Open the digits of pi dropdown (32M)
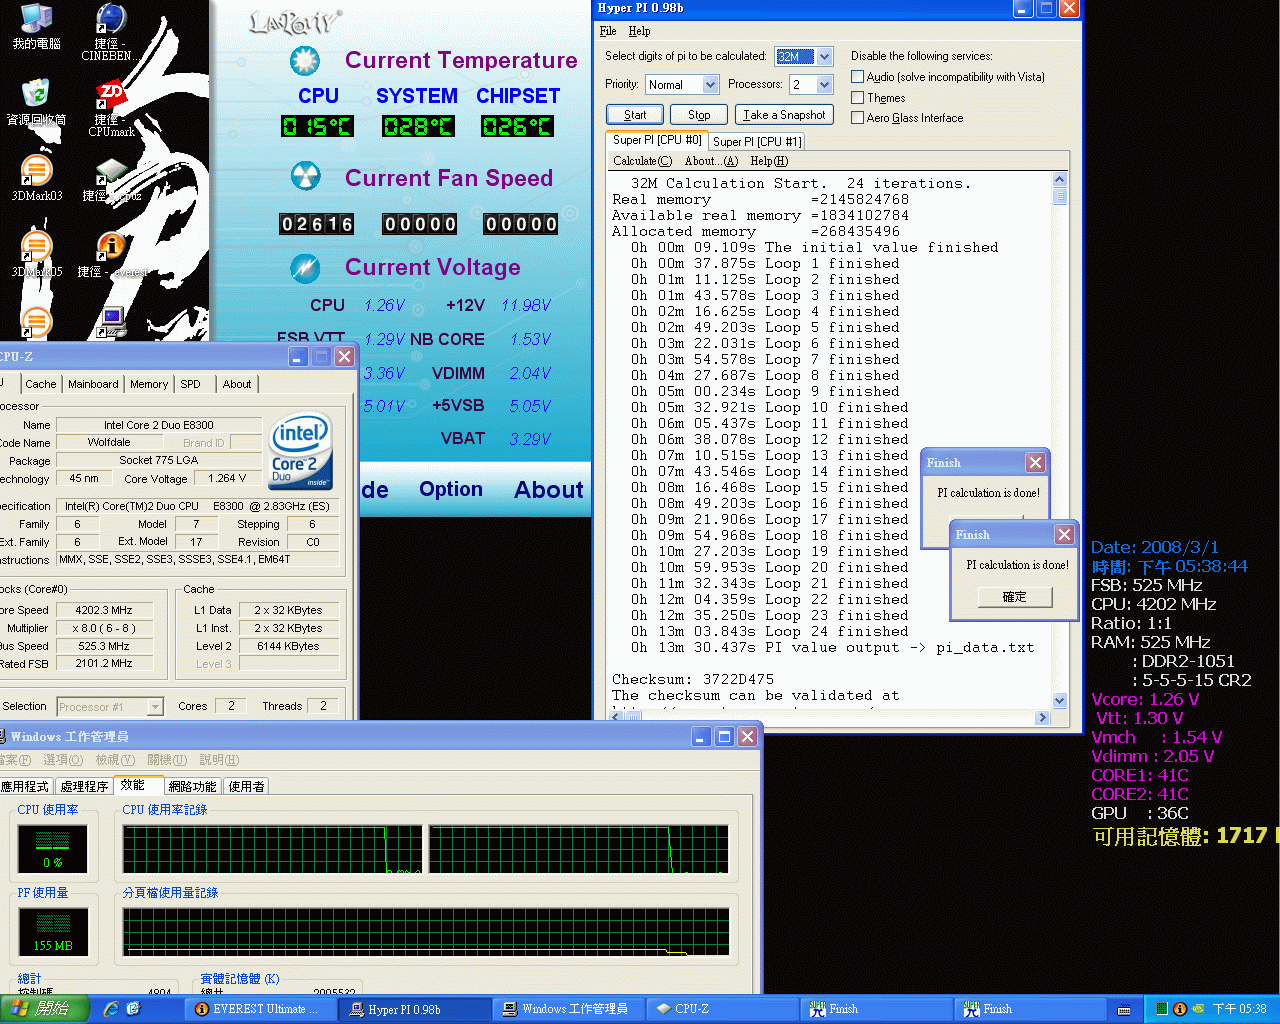 click(824, 57)
